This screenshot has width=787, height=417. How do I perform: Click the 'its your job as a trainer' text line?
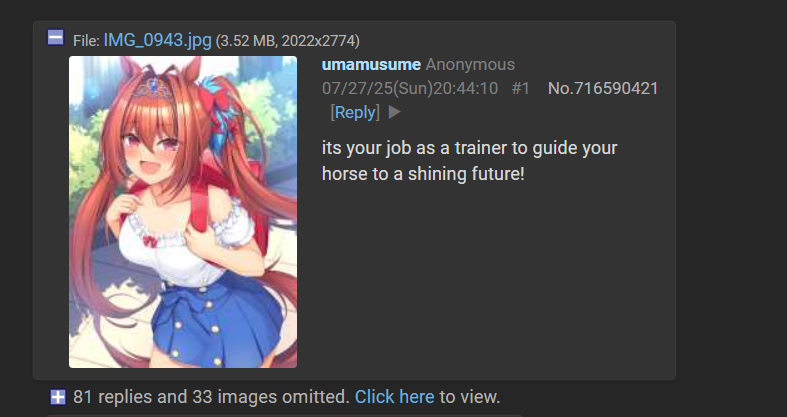[469, 148]
